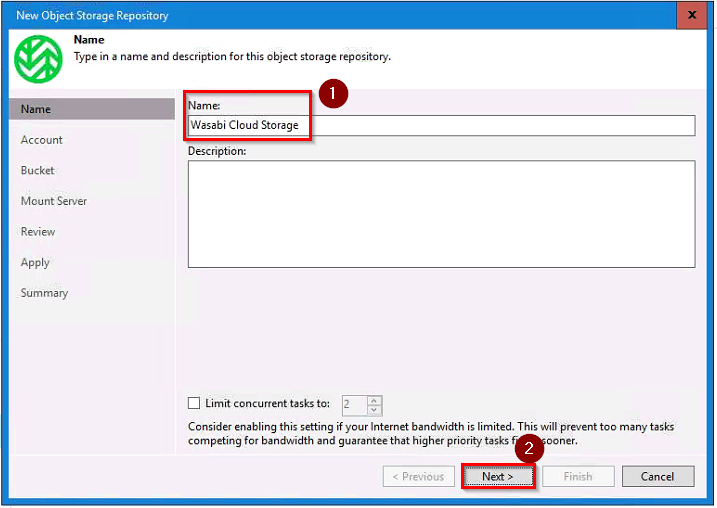Go to the Bucket wizard step

pos(37,171)
